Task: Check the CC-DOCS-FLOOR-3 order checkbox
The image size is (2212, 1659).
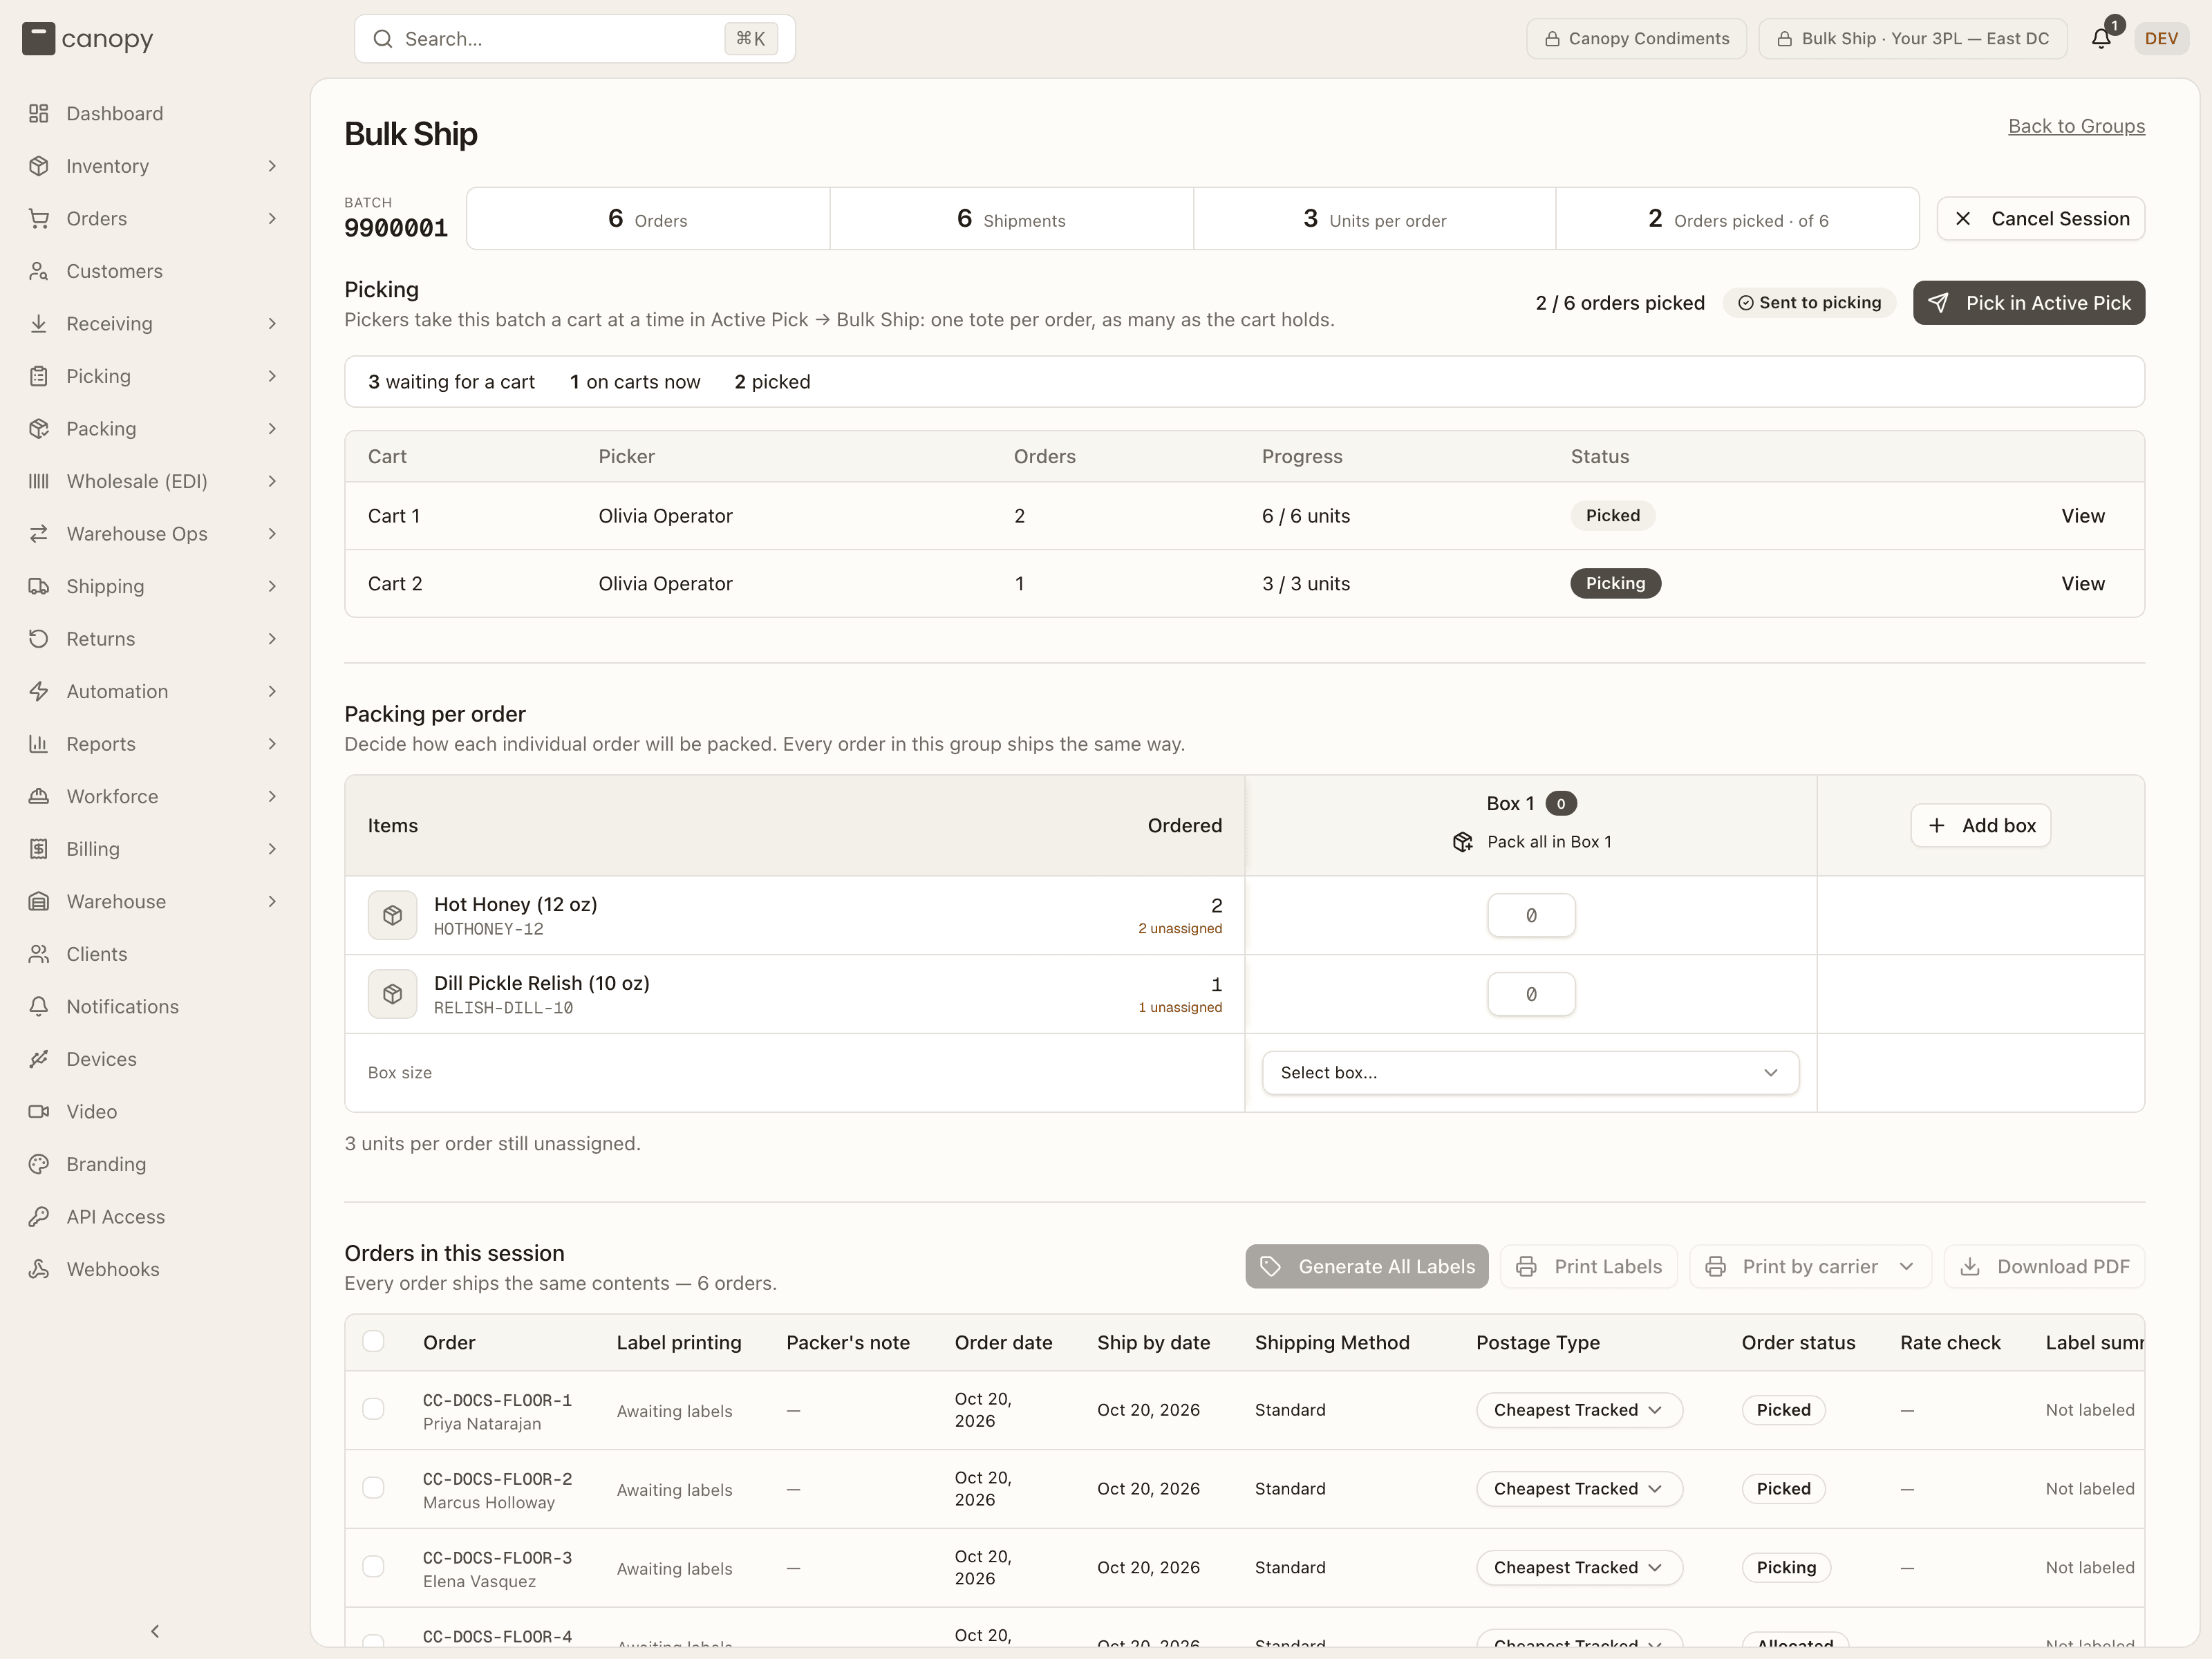Action: point(373,1567)
